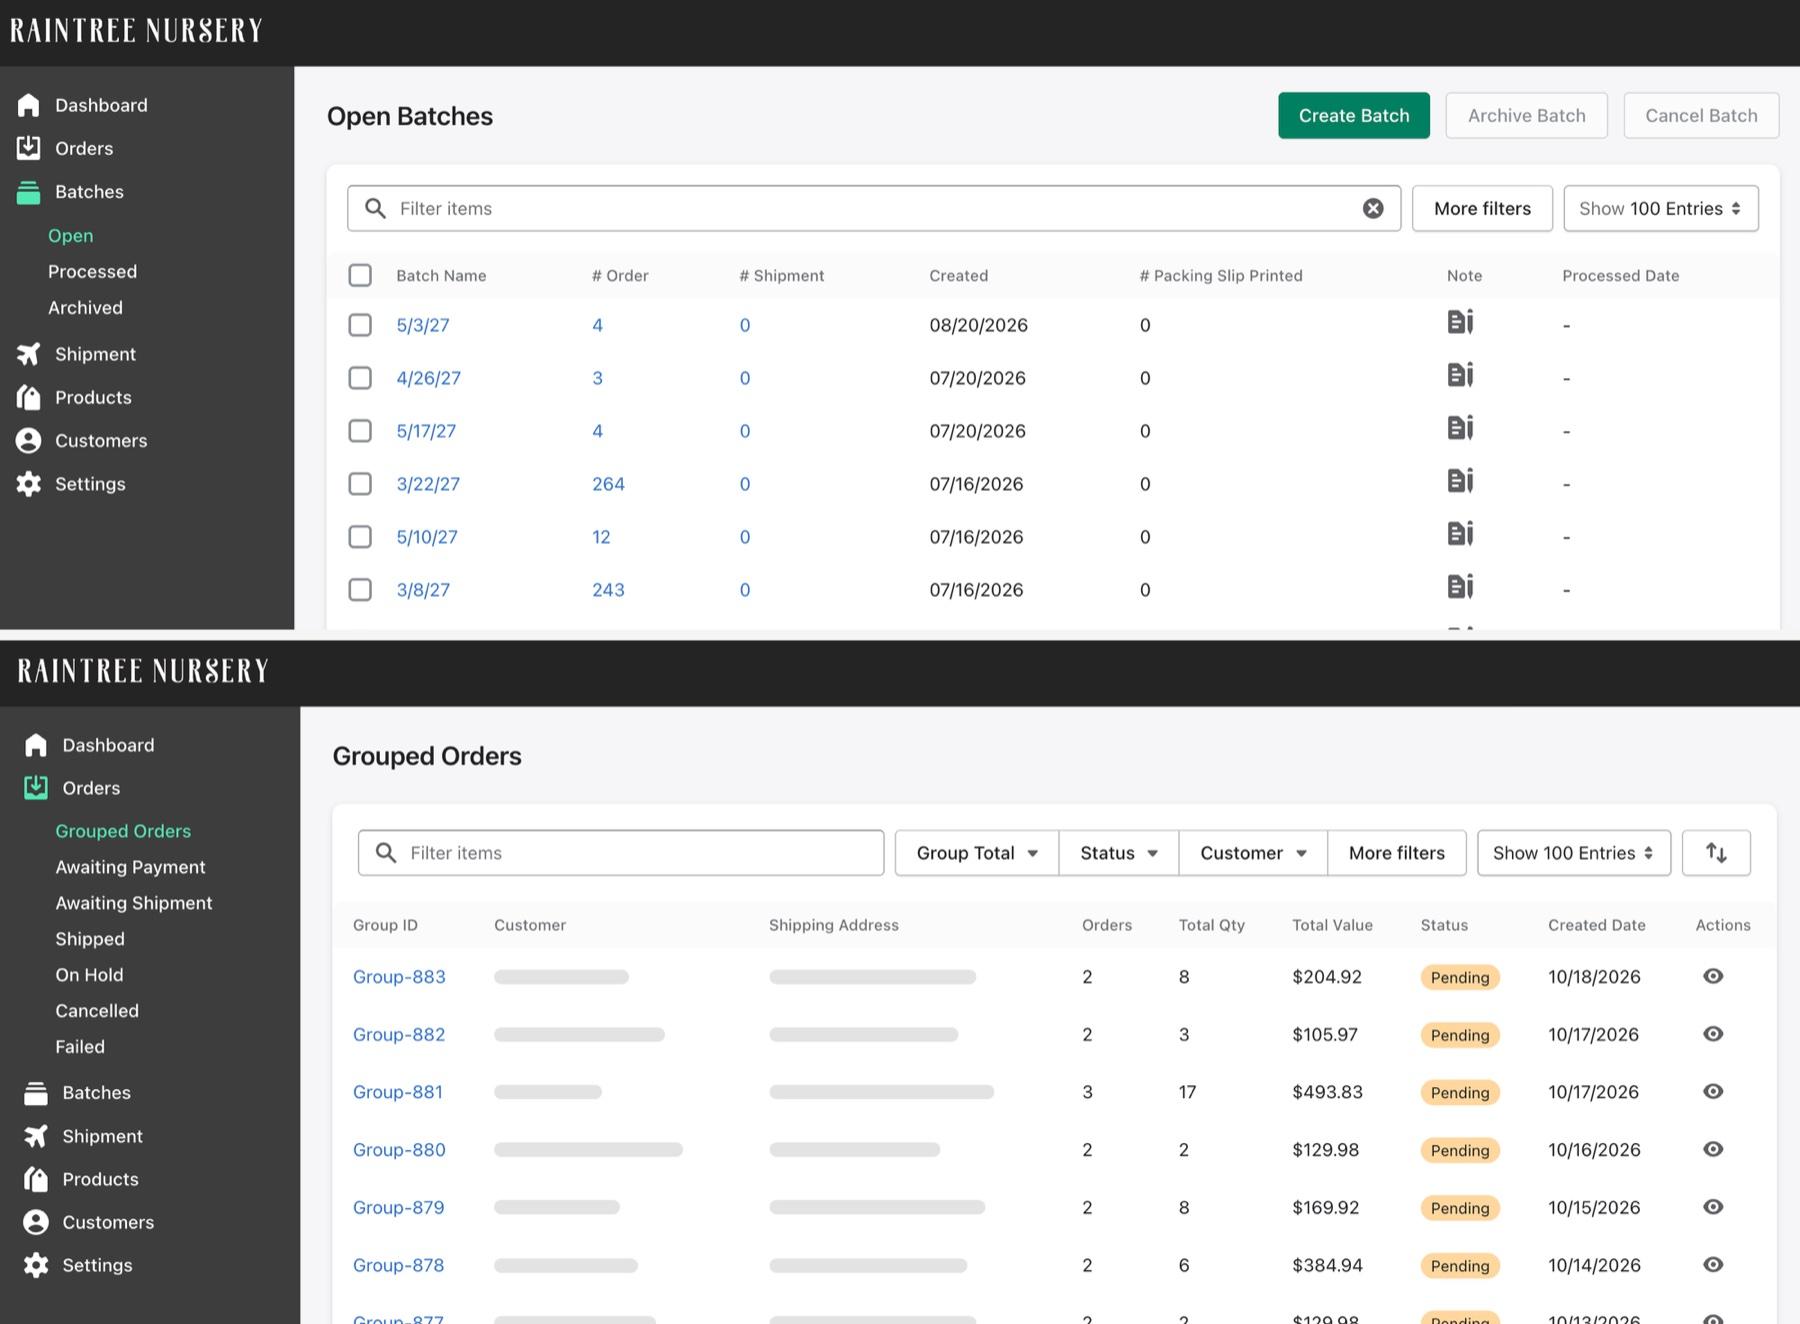Screen dimensions: 1800x1324
Task: Open the note icon for batch 5/3/27
Action: 1460,322
